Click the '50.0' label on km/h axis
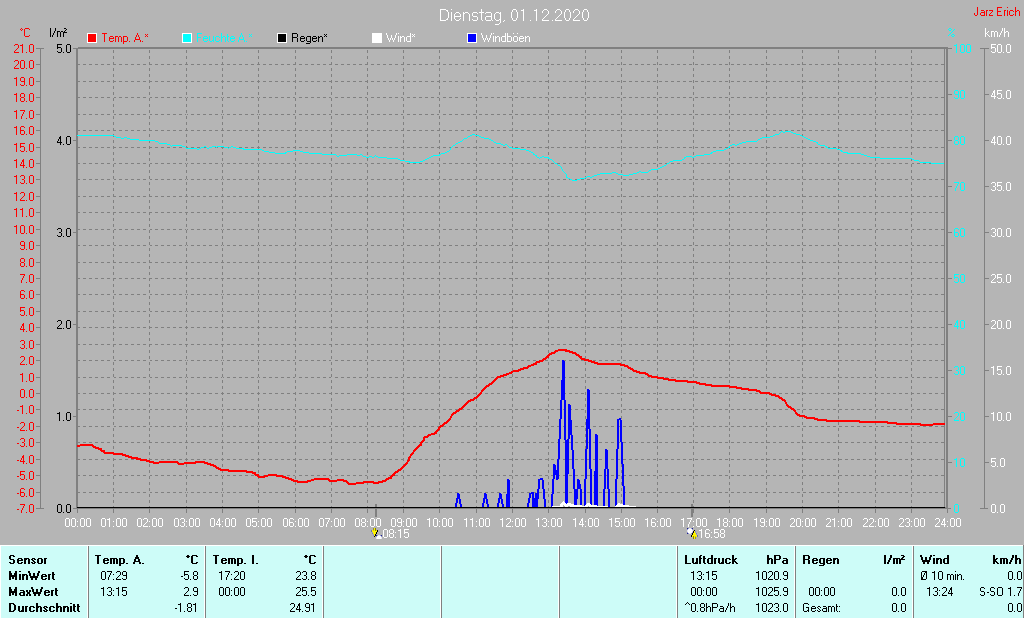This screenshot has height=618, width=1024. pyautogui.click(x=1000, y=48)
